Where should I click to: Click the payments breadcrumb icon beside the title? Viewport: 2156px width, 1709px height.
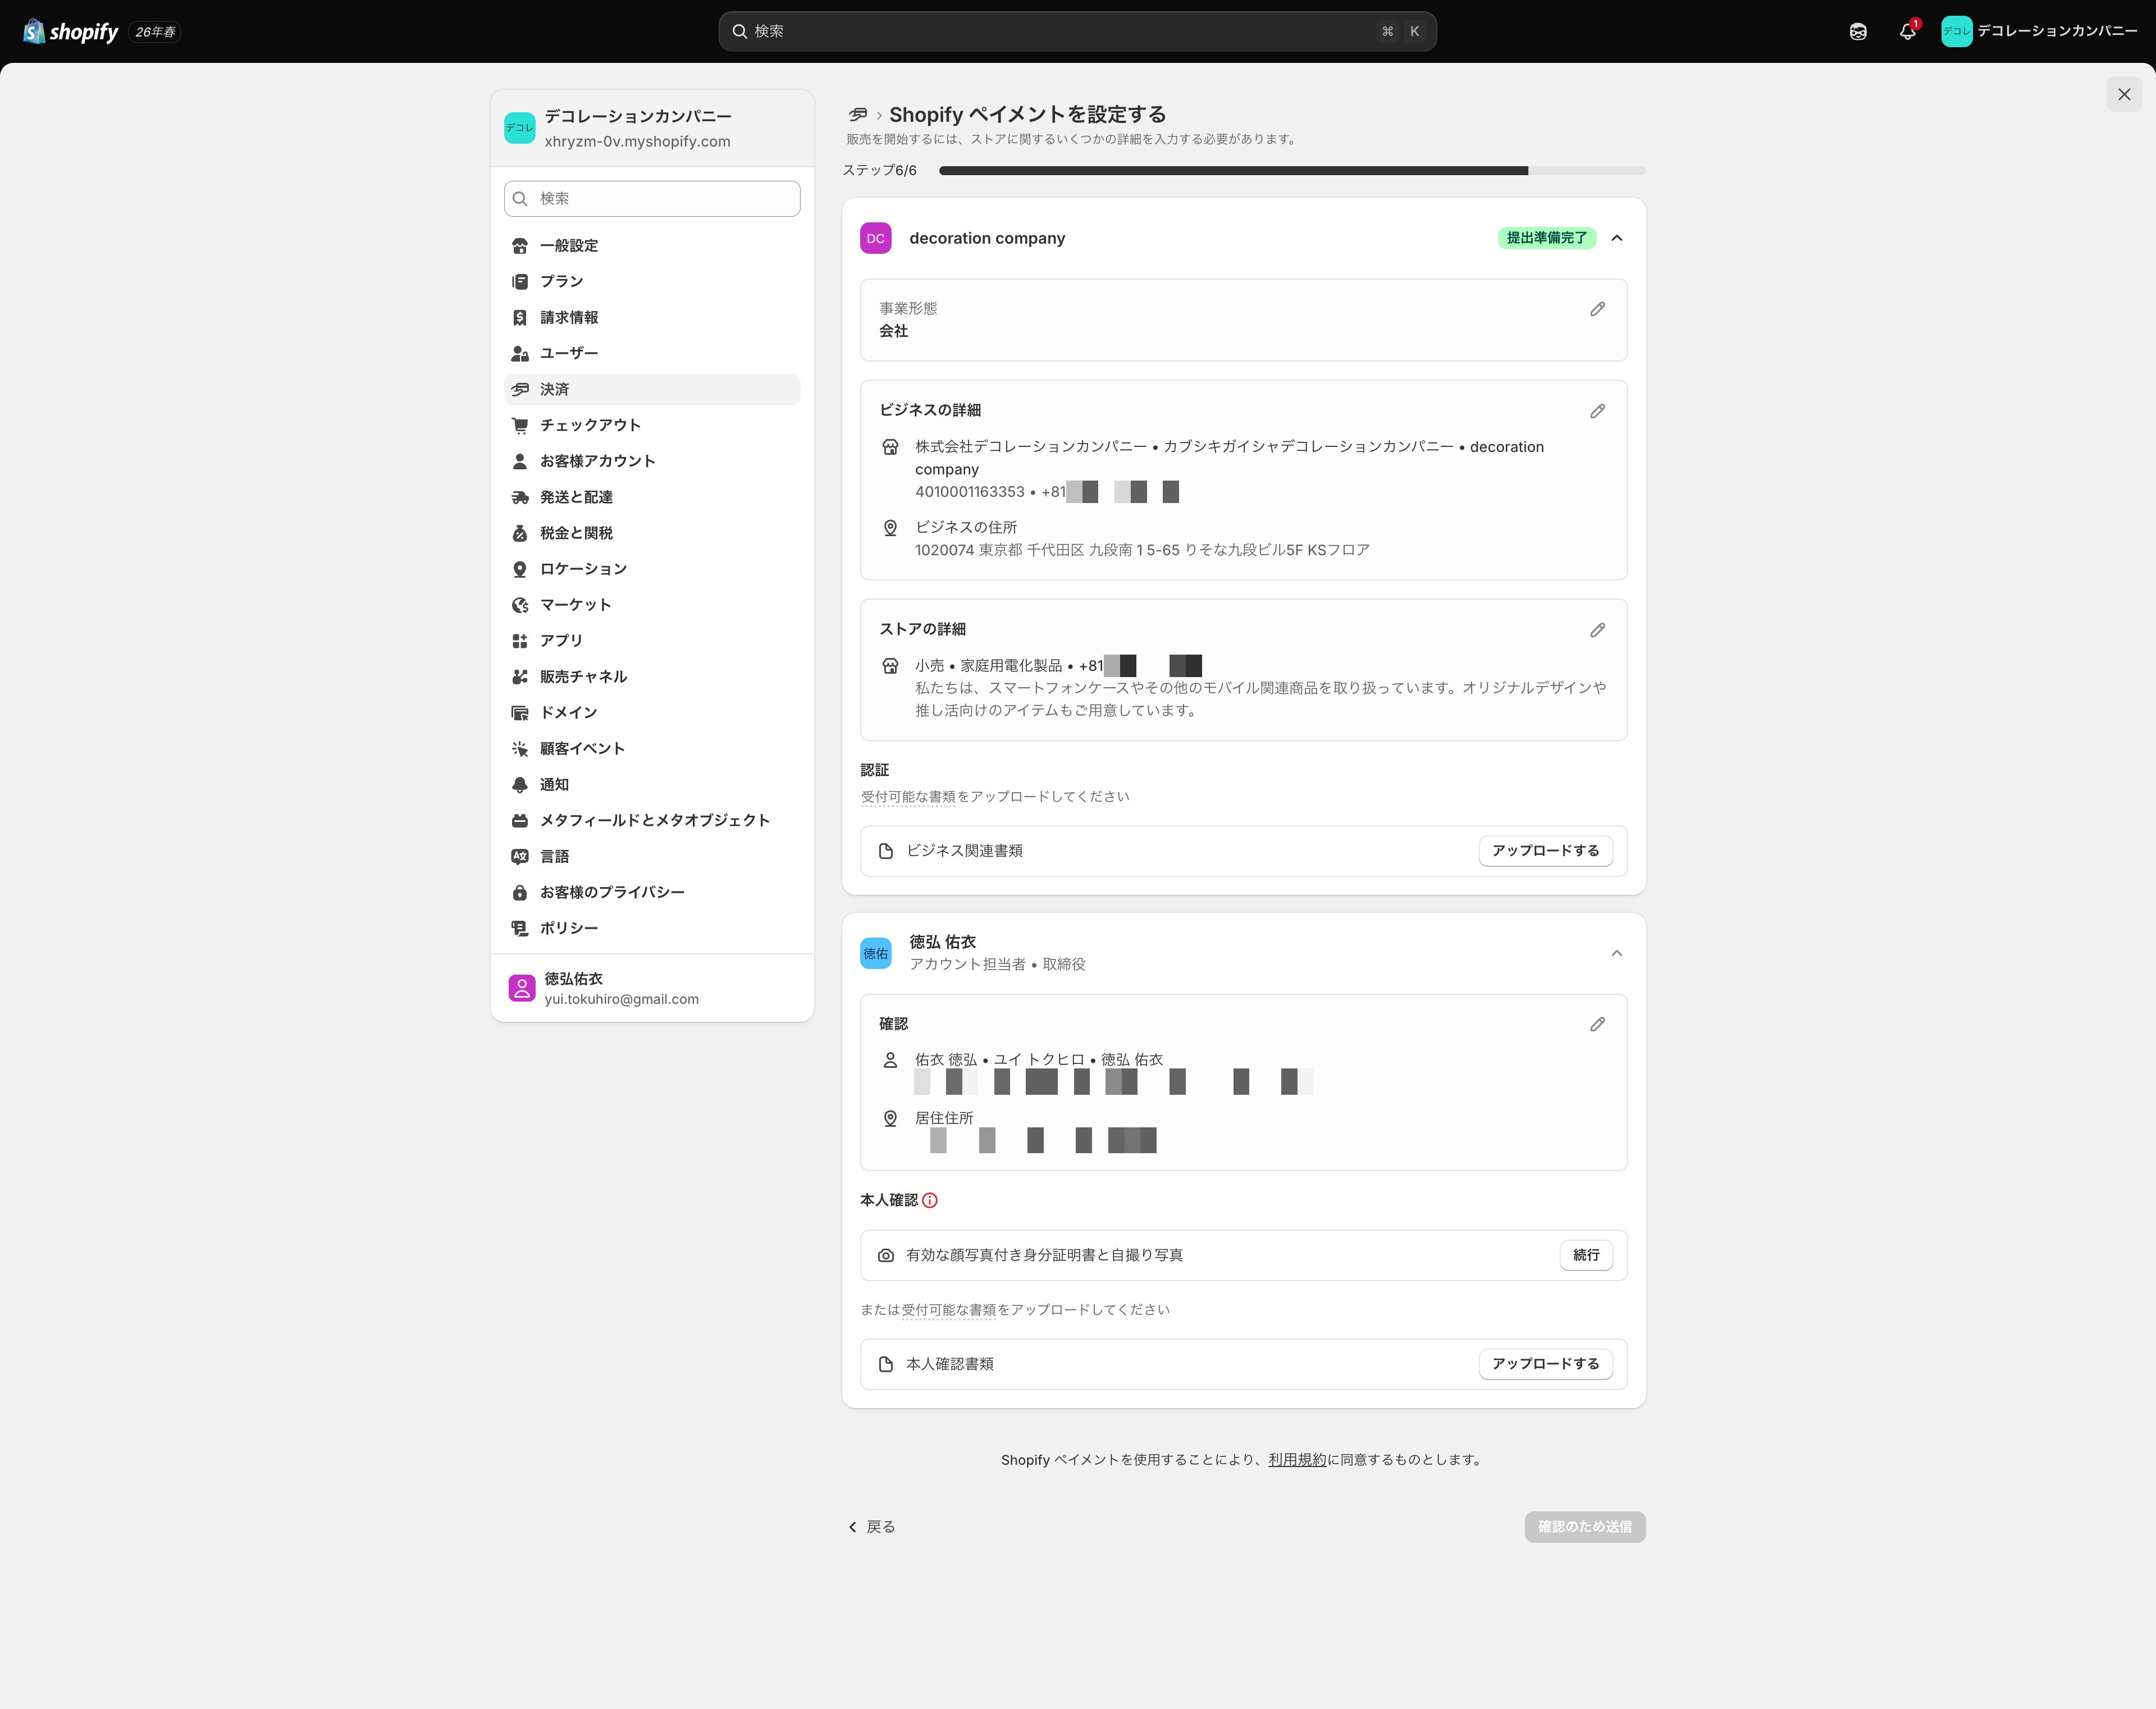(858, 114)
